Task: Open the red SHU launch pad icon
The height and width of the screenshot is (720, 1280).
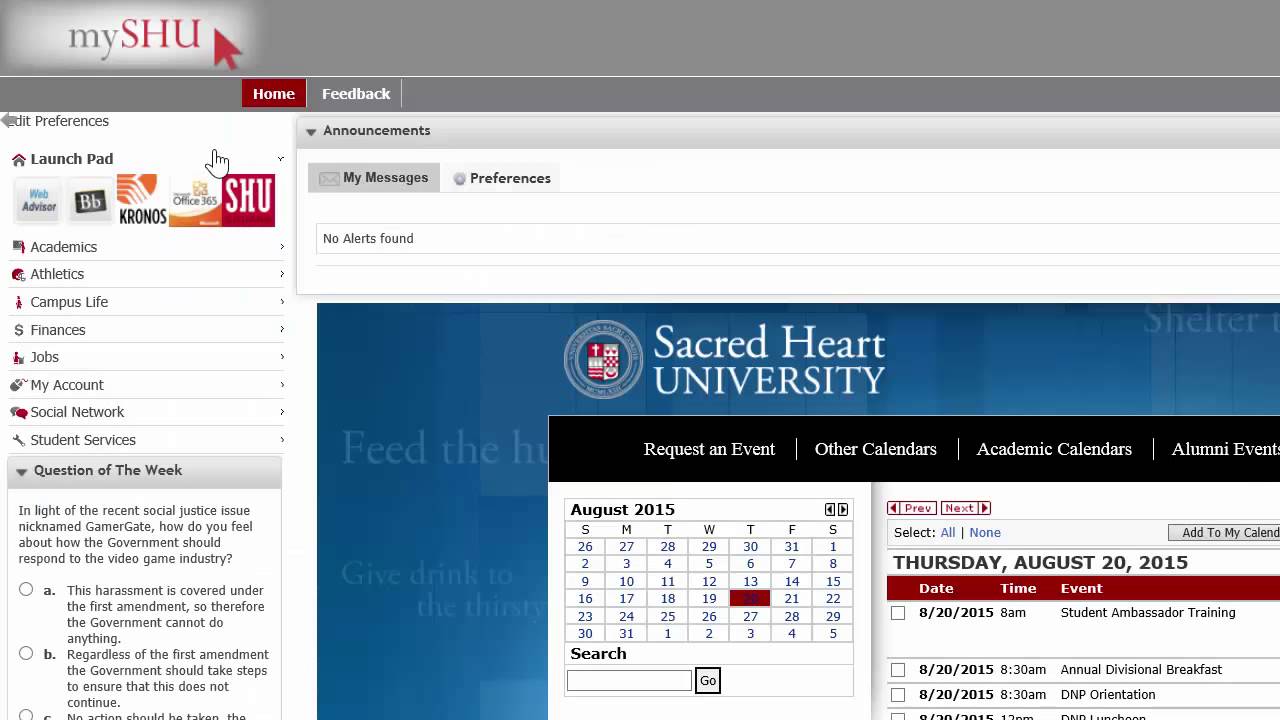Action: point(248,201)
